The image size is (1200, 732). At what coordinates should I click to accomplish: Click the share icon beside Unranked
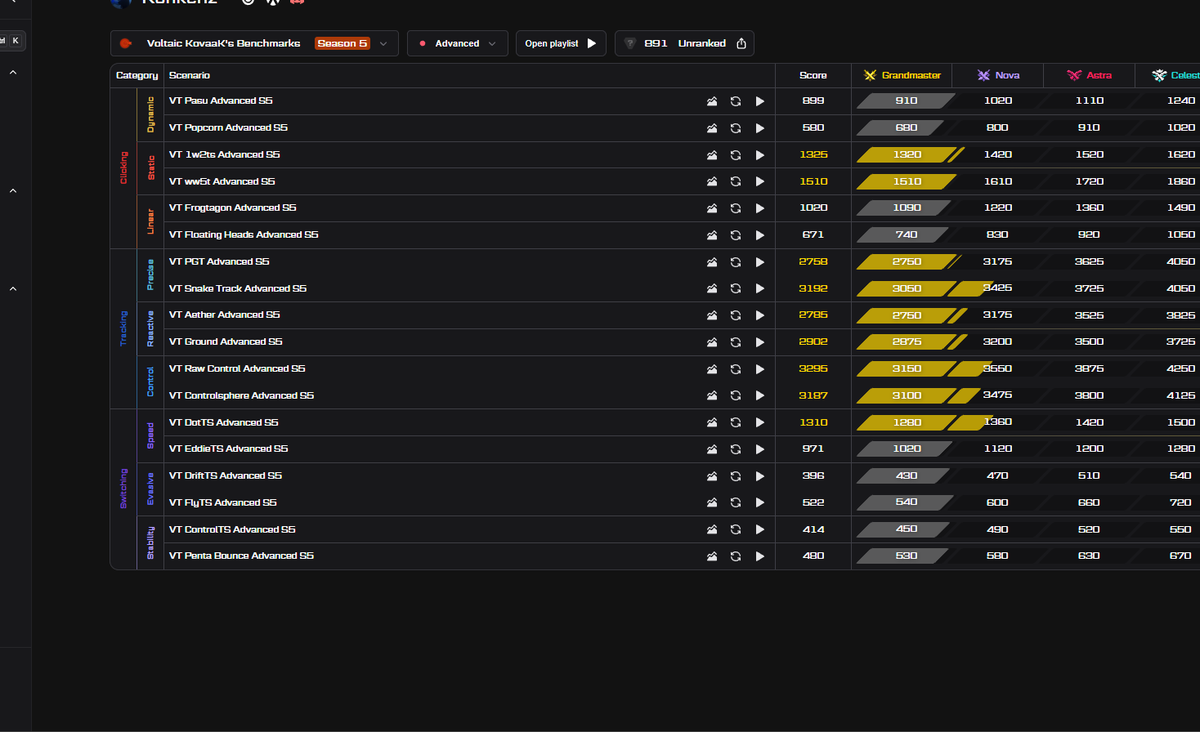(x=741, y=44)
